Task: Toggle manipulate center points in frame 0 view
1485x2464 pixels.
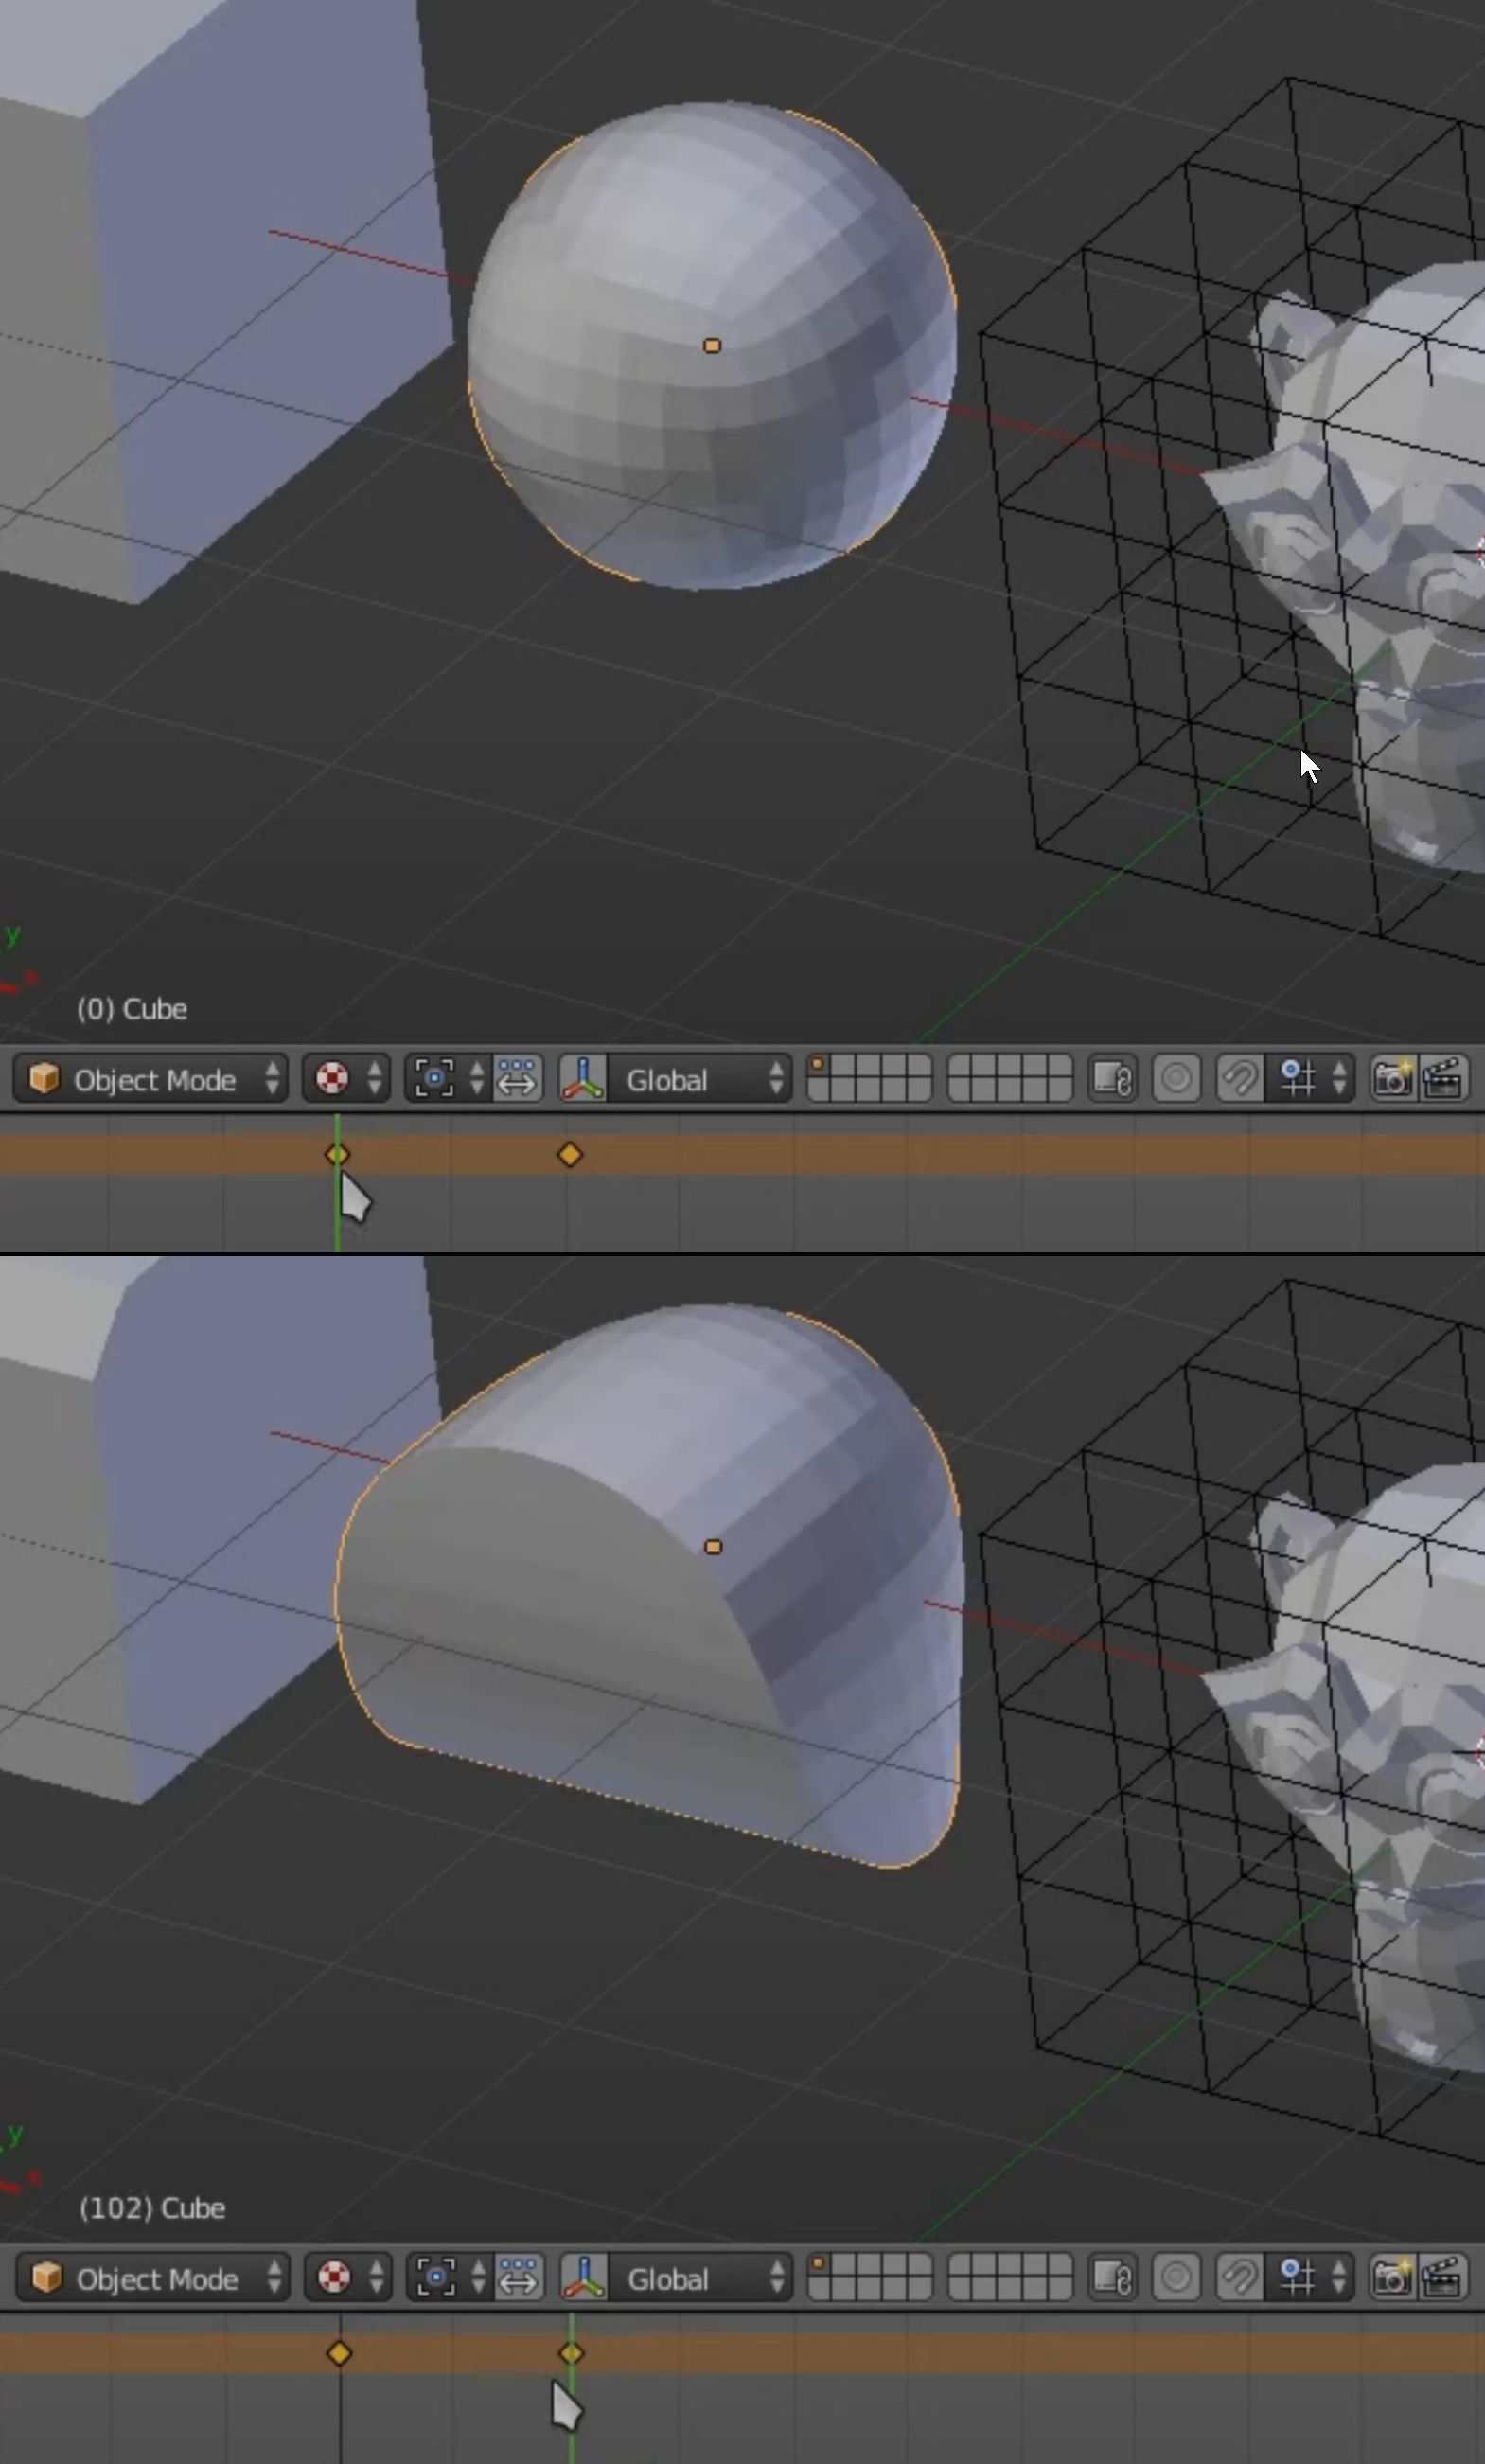Action: point(517,1079)
